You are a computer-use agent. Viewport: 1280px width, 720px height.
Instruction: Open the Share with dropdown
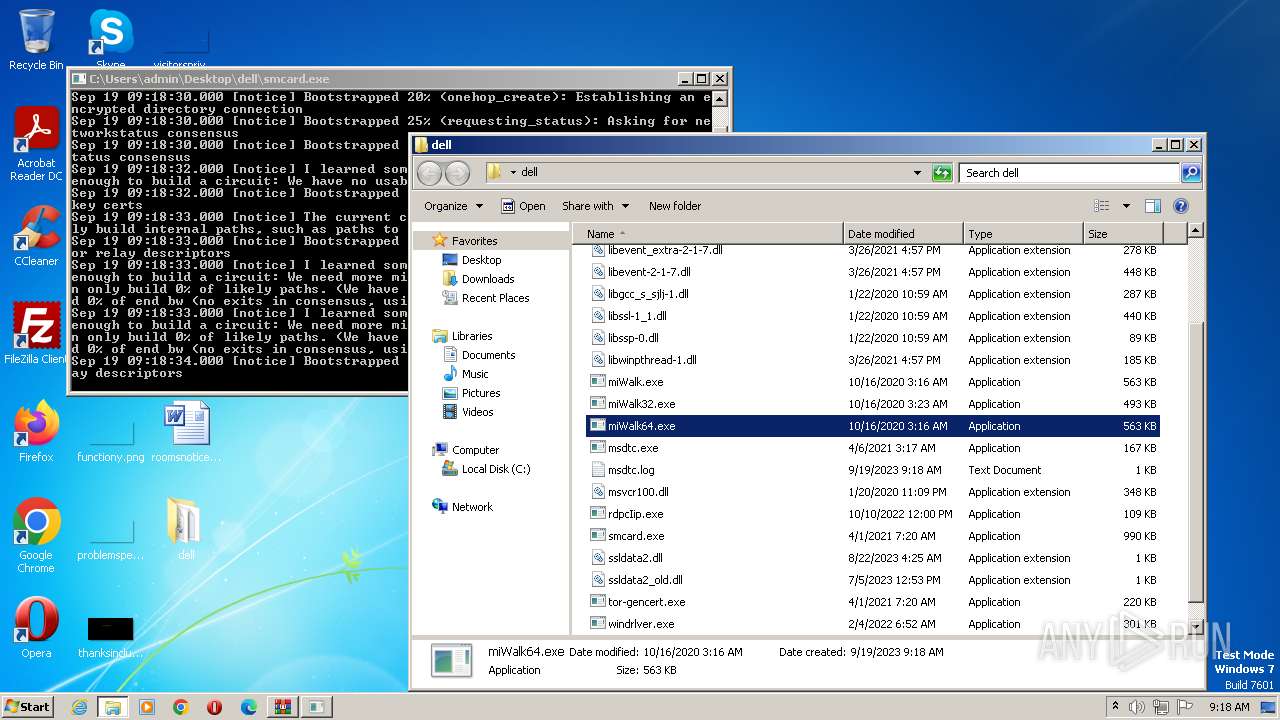point(595,206)
